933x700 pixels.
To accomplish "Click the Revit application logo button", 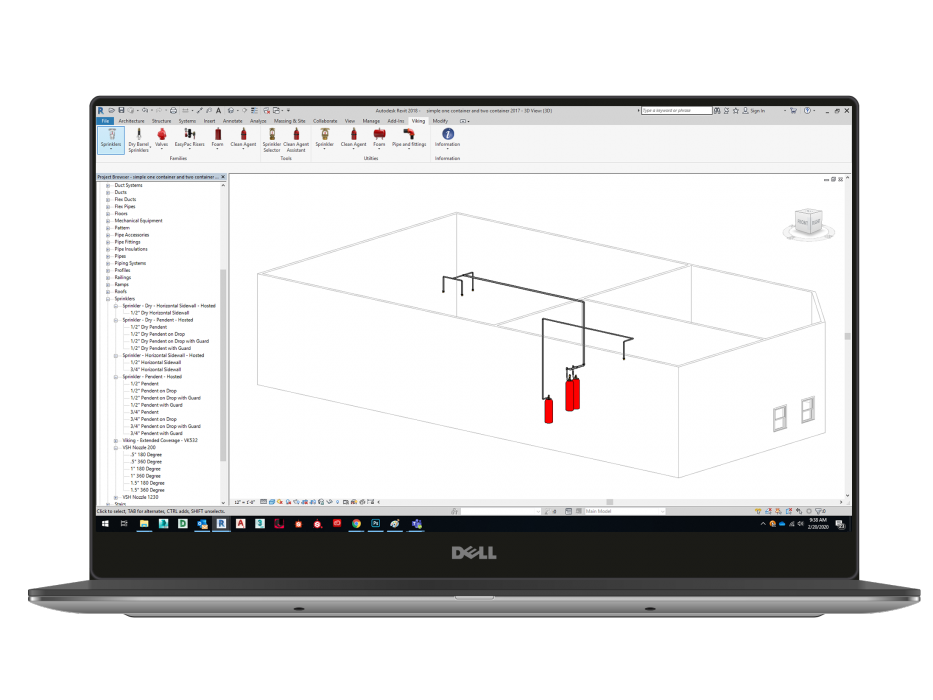I will [101, 111].
